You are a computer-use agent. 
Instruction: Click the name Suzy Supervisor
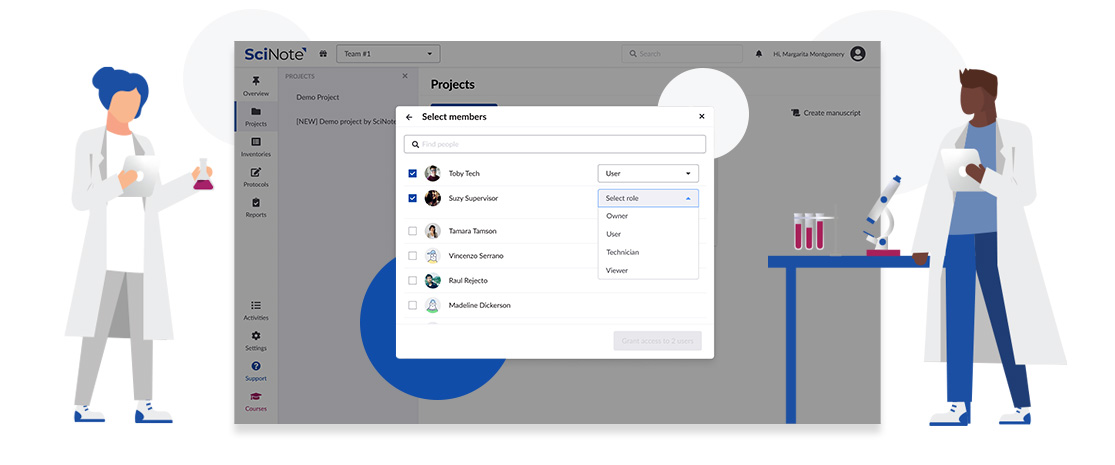coord(473,198)
